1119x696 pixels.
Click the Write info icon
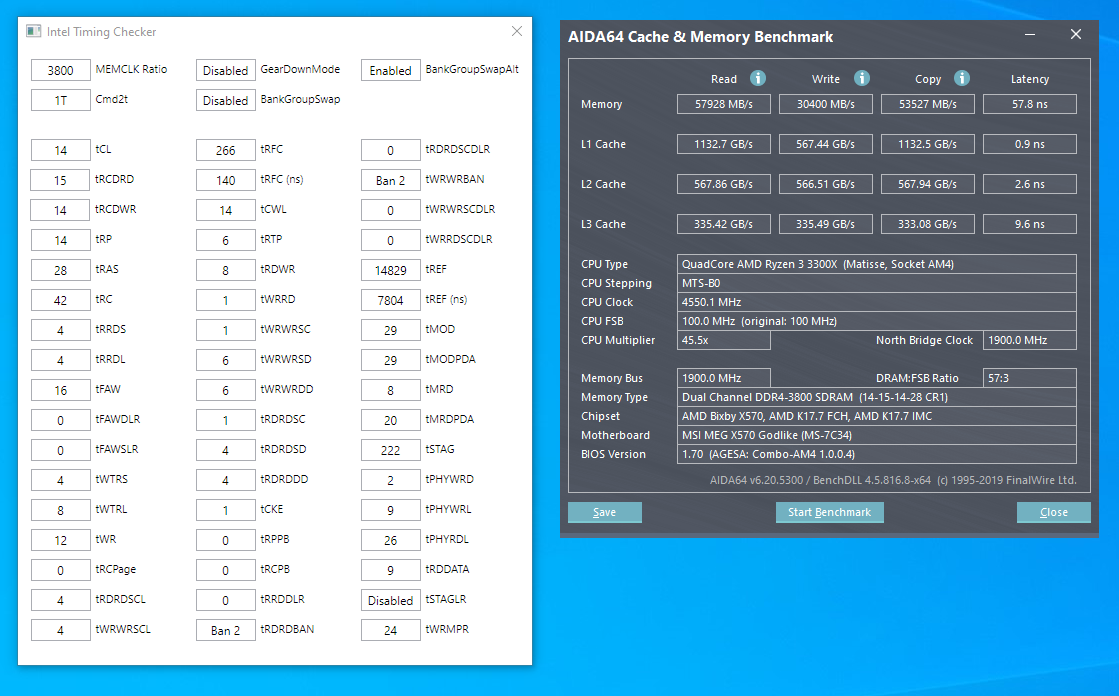click(862, 78)
